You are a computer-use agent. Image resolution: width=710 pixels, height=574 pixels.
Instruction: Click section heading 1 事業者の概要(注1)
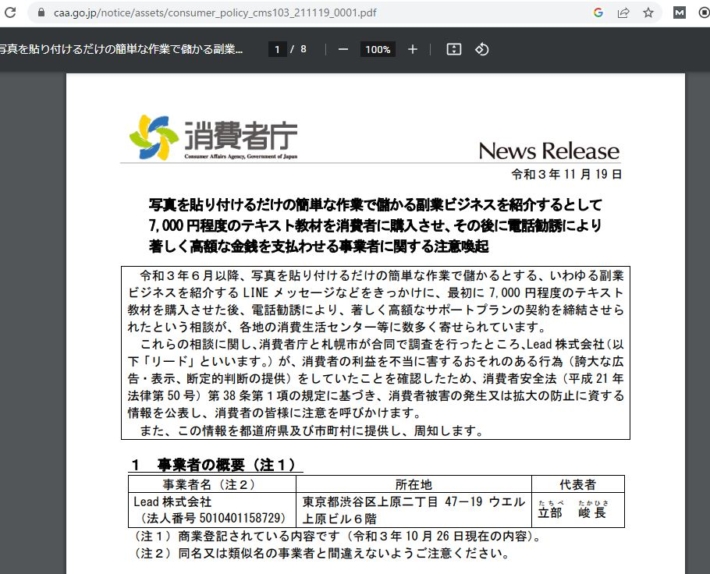[214, 465]
